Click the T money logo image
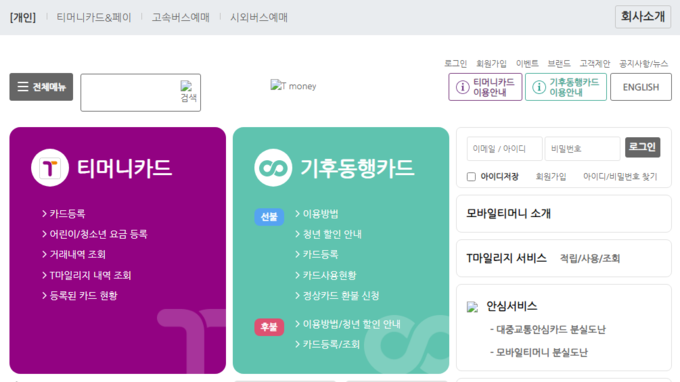This screenshot has width=680, height=382. 293,85
